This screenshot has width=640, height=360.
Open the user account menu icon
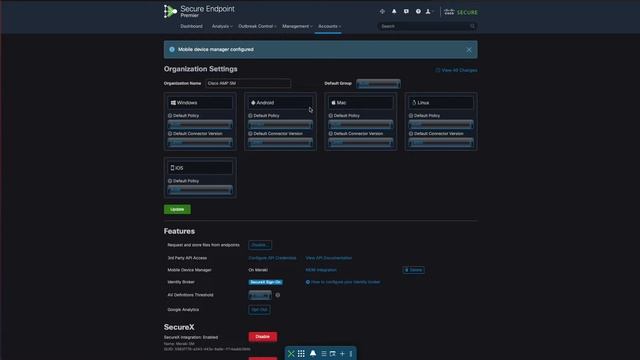pos(429,11)
